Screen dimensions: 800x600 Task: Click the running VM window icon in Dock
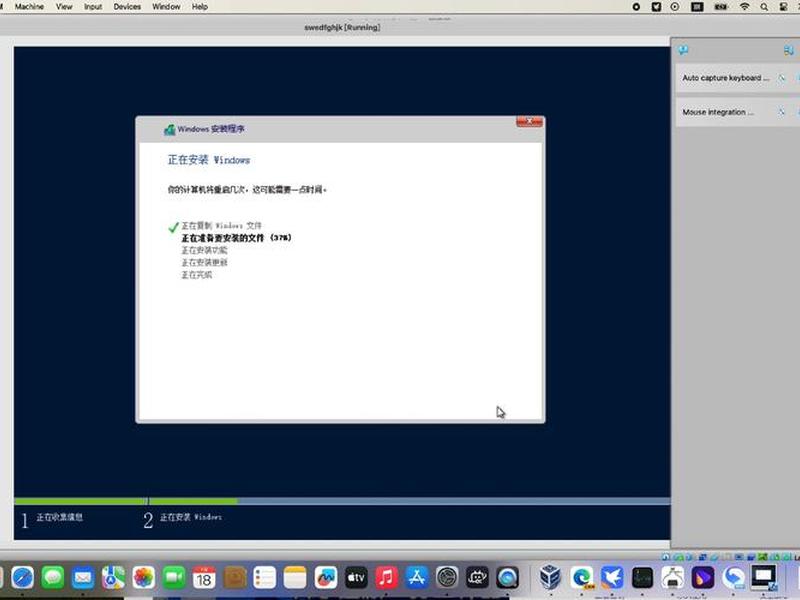point(763,578)
